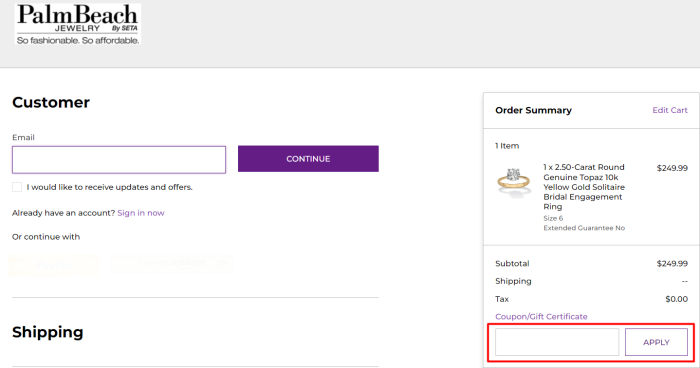Focus the coupon code input field

[557, 342]
